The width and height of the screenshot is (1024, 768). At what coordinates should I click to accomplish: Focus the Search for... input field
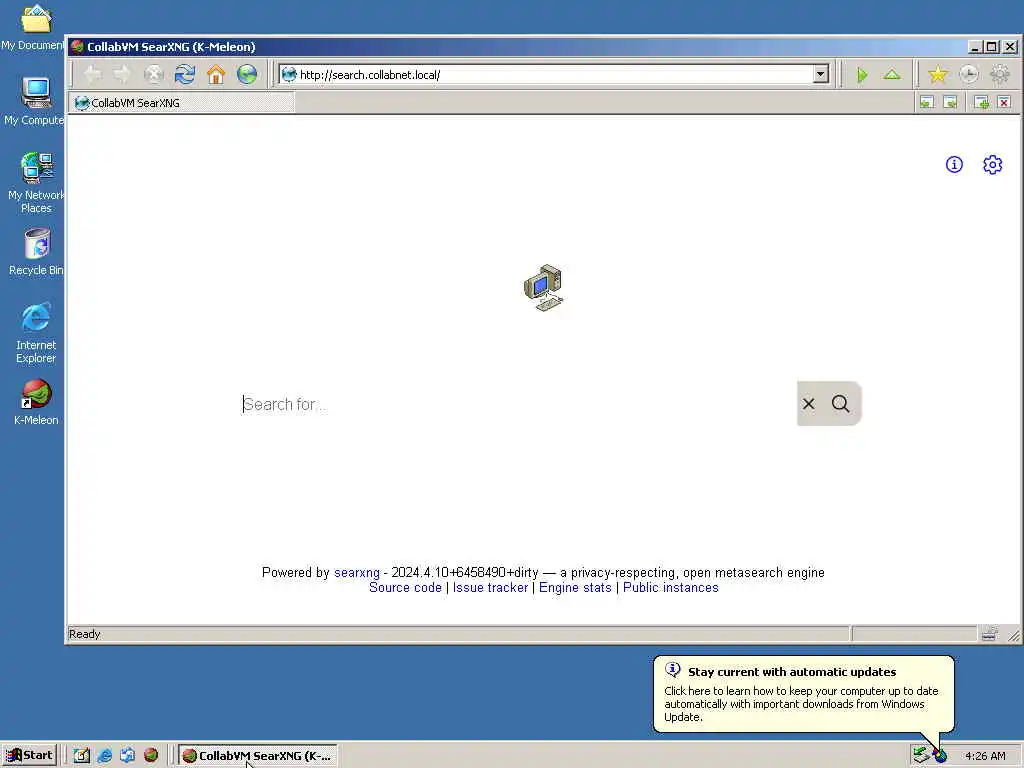coord(516,404)
